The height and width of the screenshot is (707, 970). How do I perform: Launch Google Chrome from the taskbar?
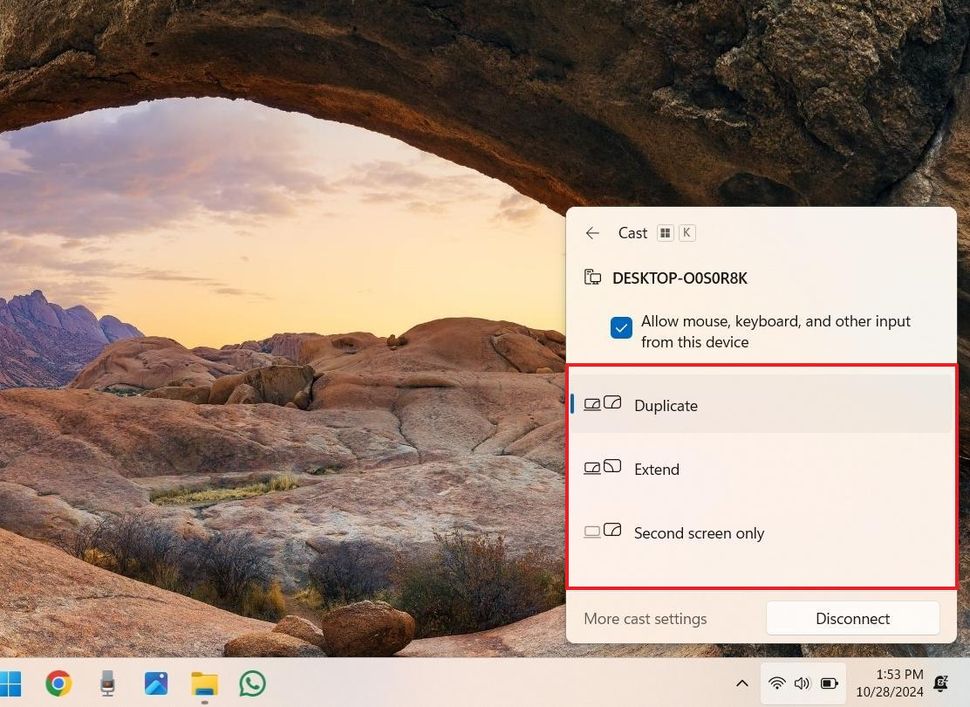[59, 683]
